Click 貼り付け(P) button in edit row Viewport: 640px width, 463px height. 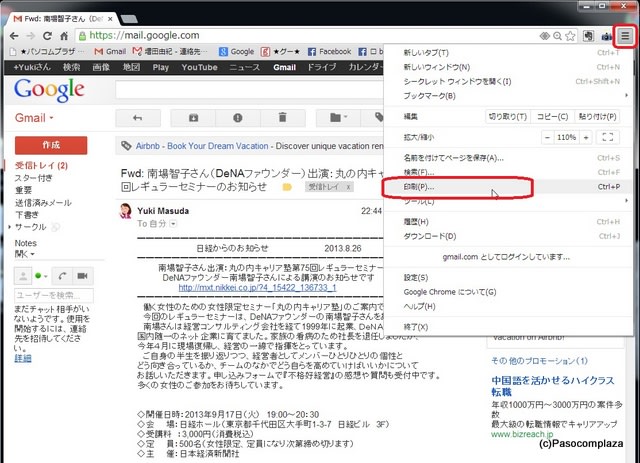[x=597, y=117]
